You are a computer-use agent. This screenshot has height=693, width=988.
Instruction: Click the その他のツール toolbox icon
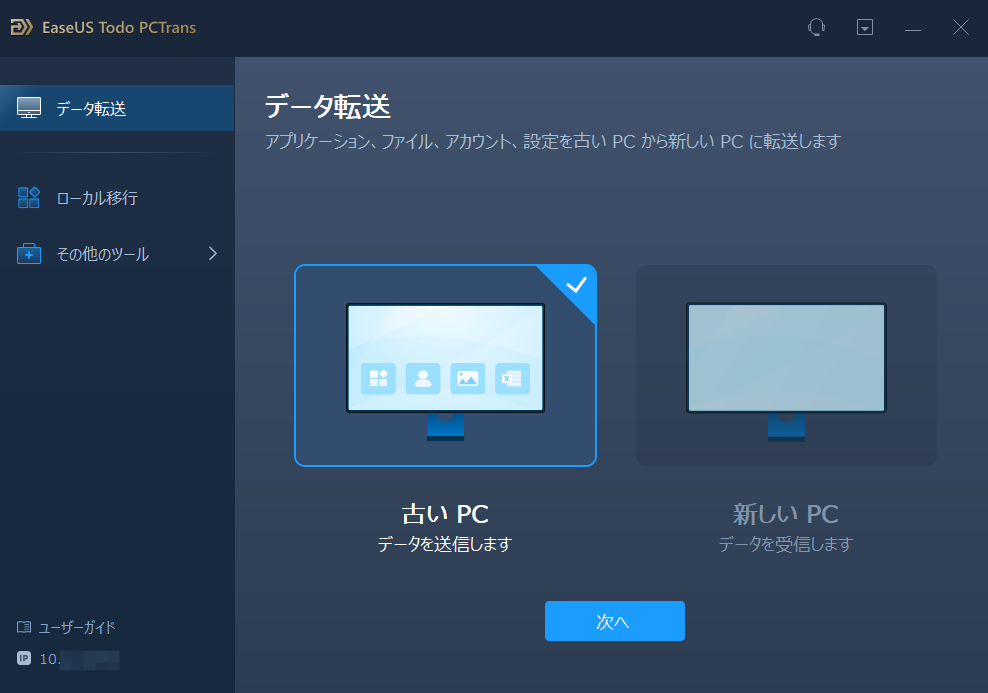(x=28, y=253)
